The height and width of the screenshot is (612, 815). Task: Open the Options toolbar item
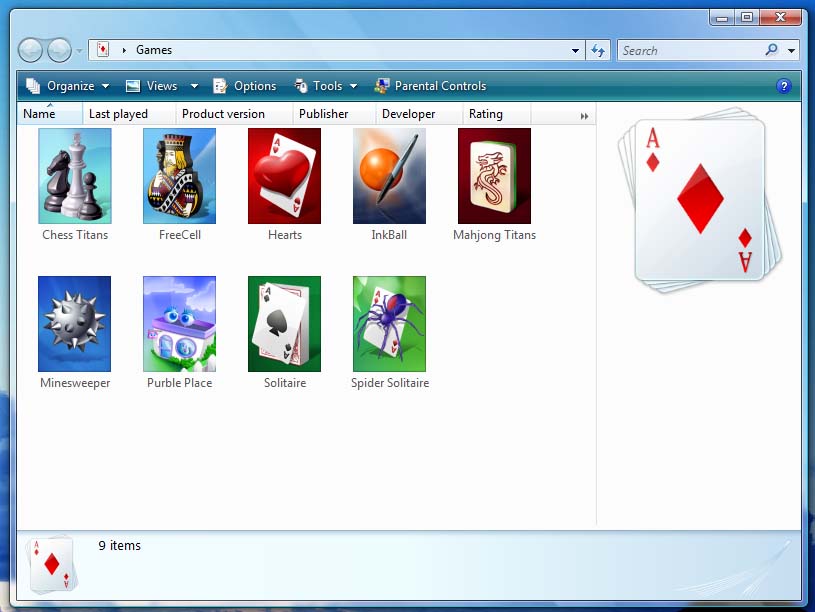click(245, 86)
